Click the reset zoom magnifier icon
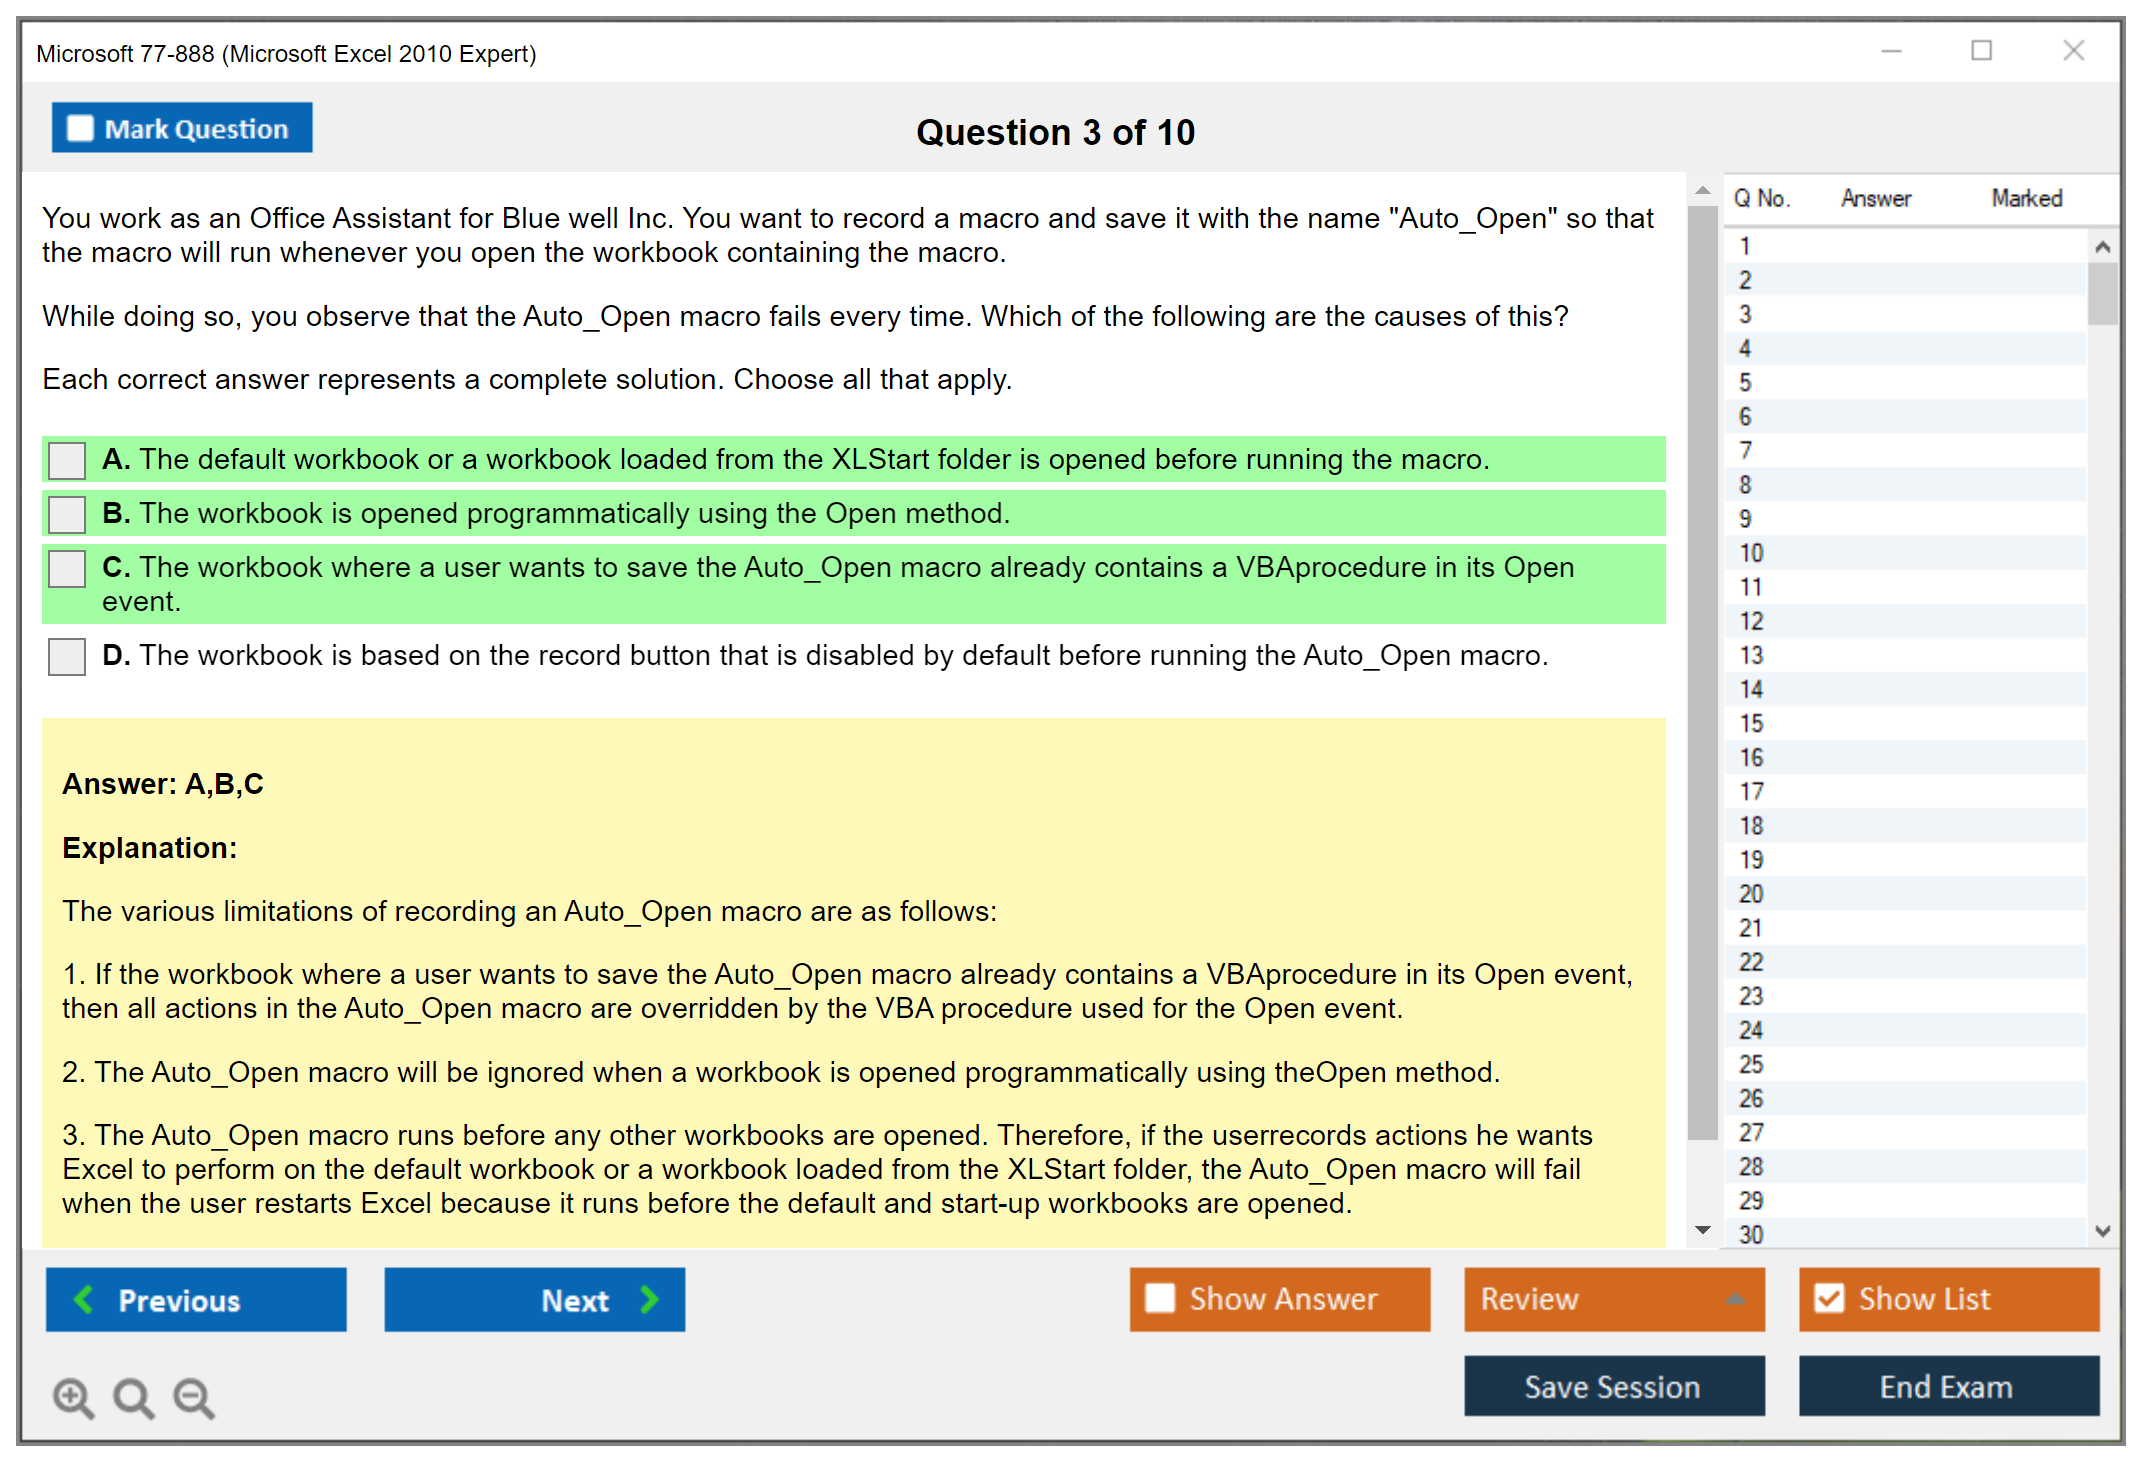The width and height of the screenshot is (2150, 1470). click(x=133, y=1397)
